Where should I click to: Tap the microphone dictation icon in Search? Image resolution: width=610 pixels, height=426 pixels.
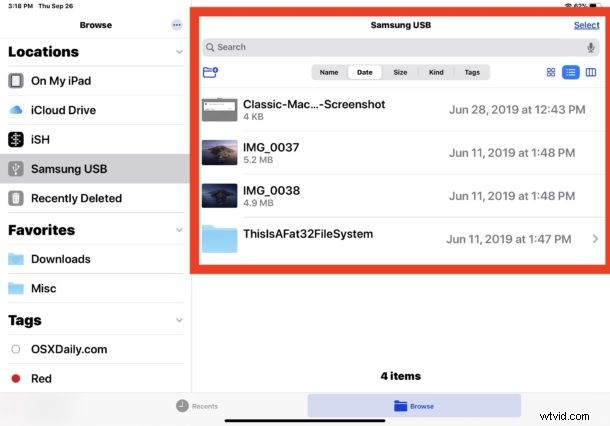coord(591,47)
